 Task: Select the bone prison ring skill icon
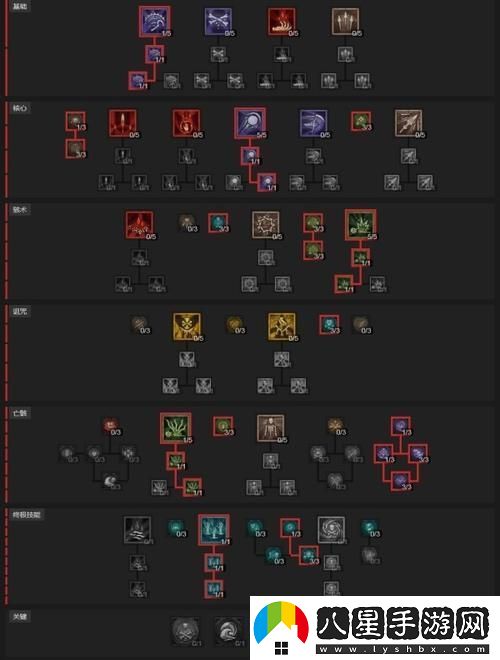click(x=266, y=225)
